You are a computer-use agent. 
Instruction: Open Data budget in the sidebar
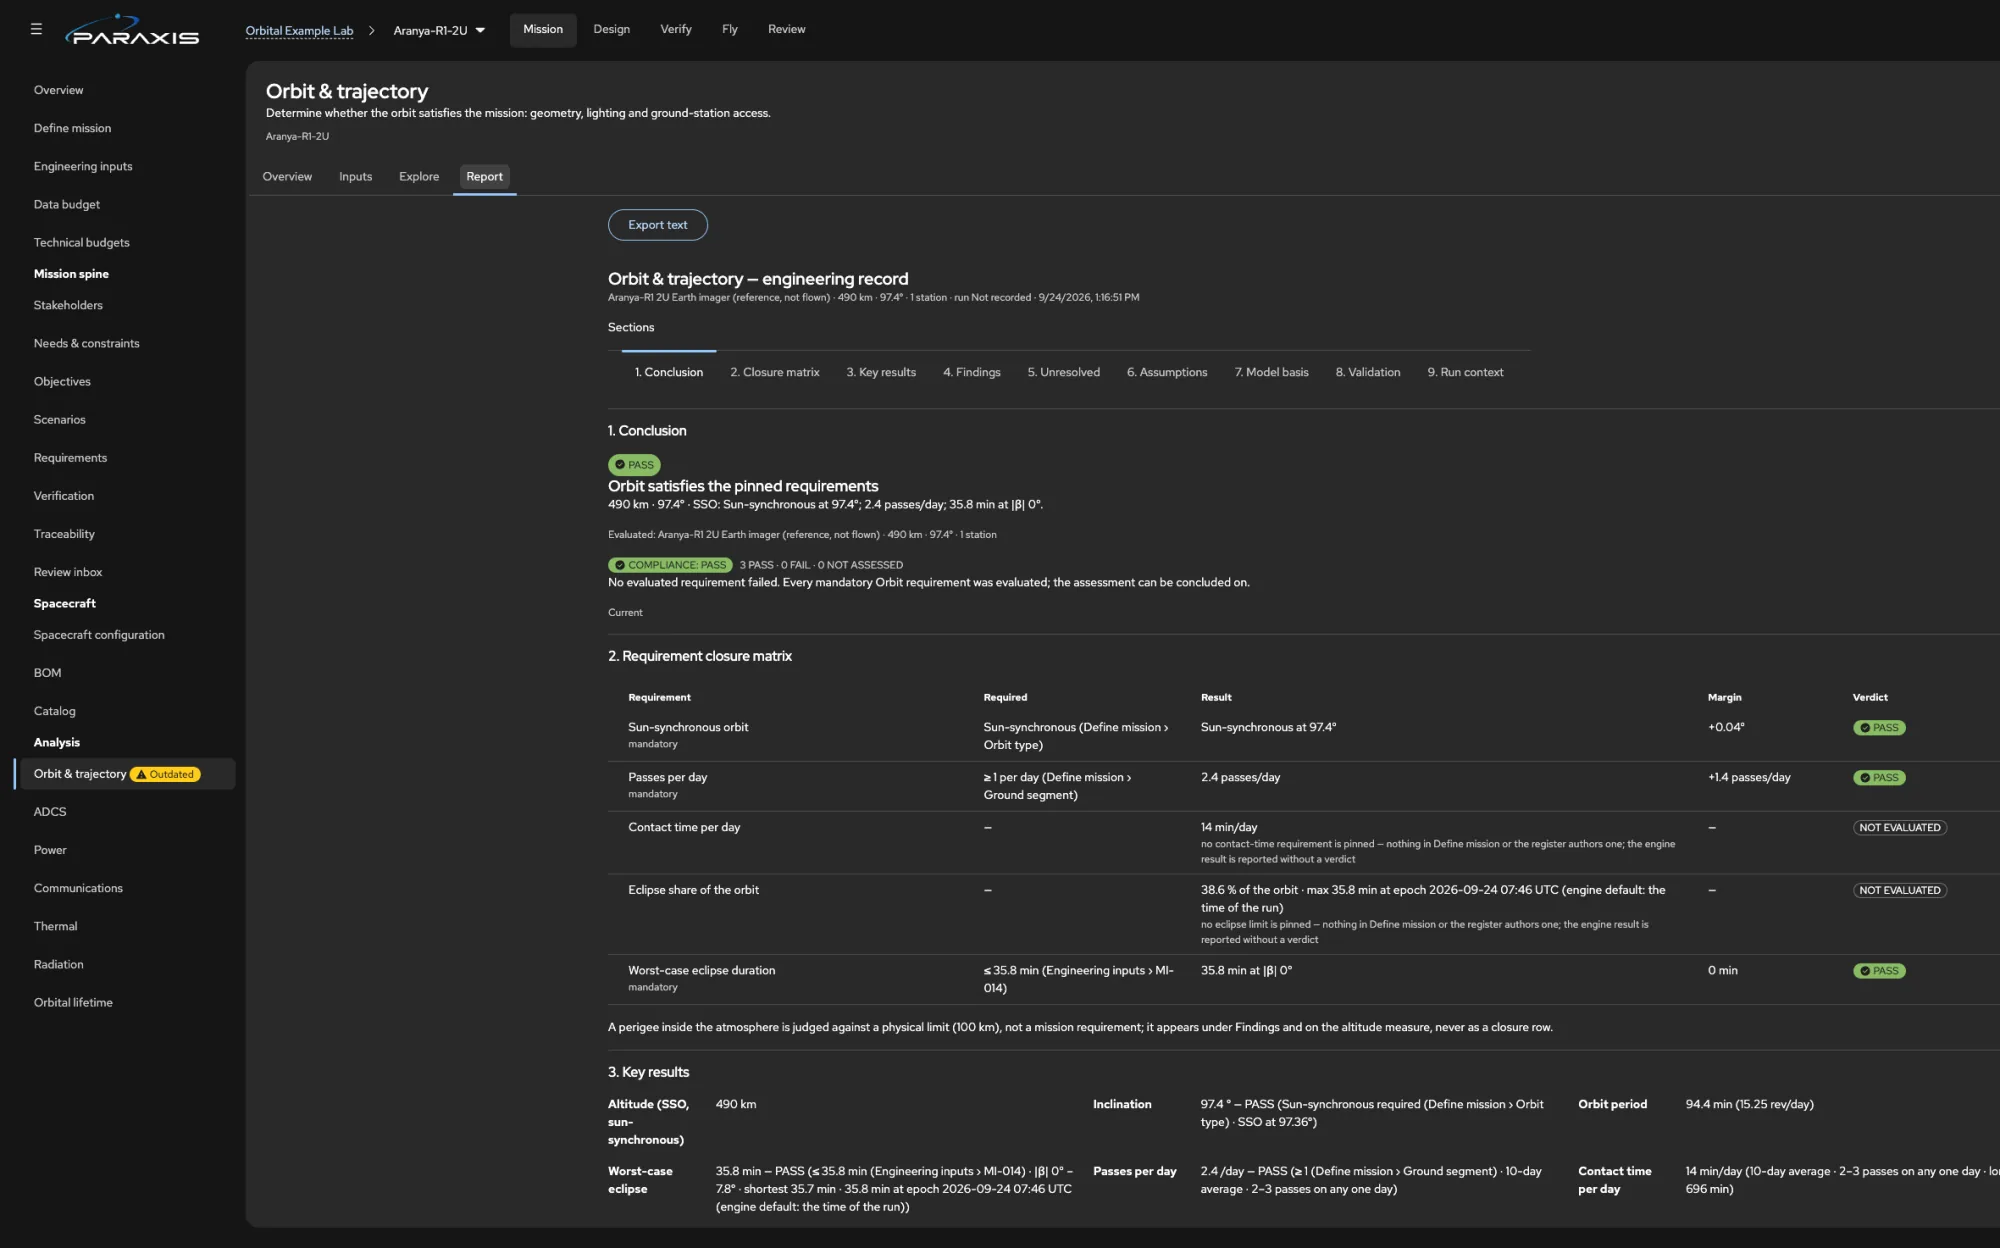pyautogui.click(x=66, y=204)
